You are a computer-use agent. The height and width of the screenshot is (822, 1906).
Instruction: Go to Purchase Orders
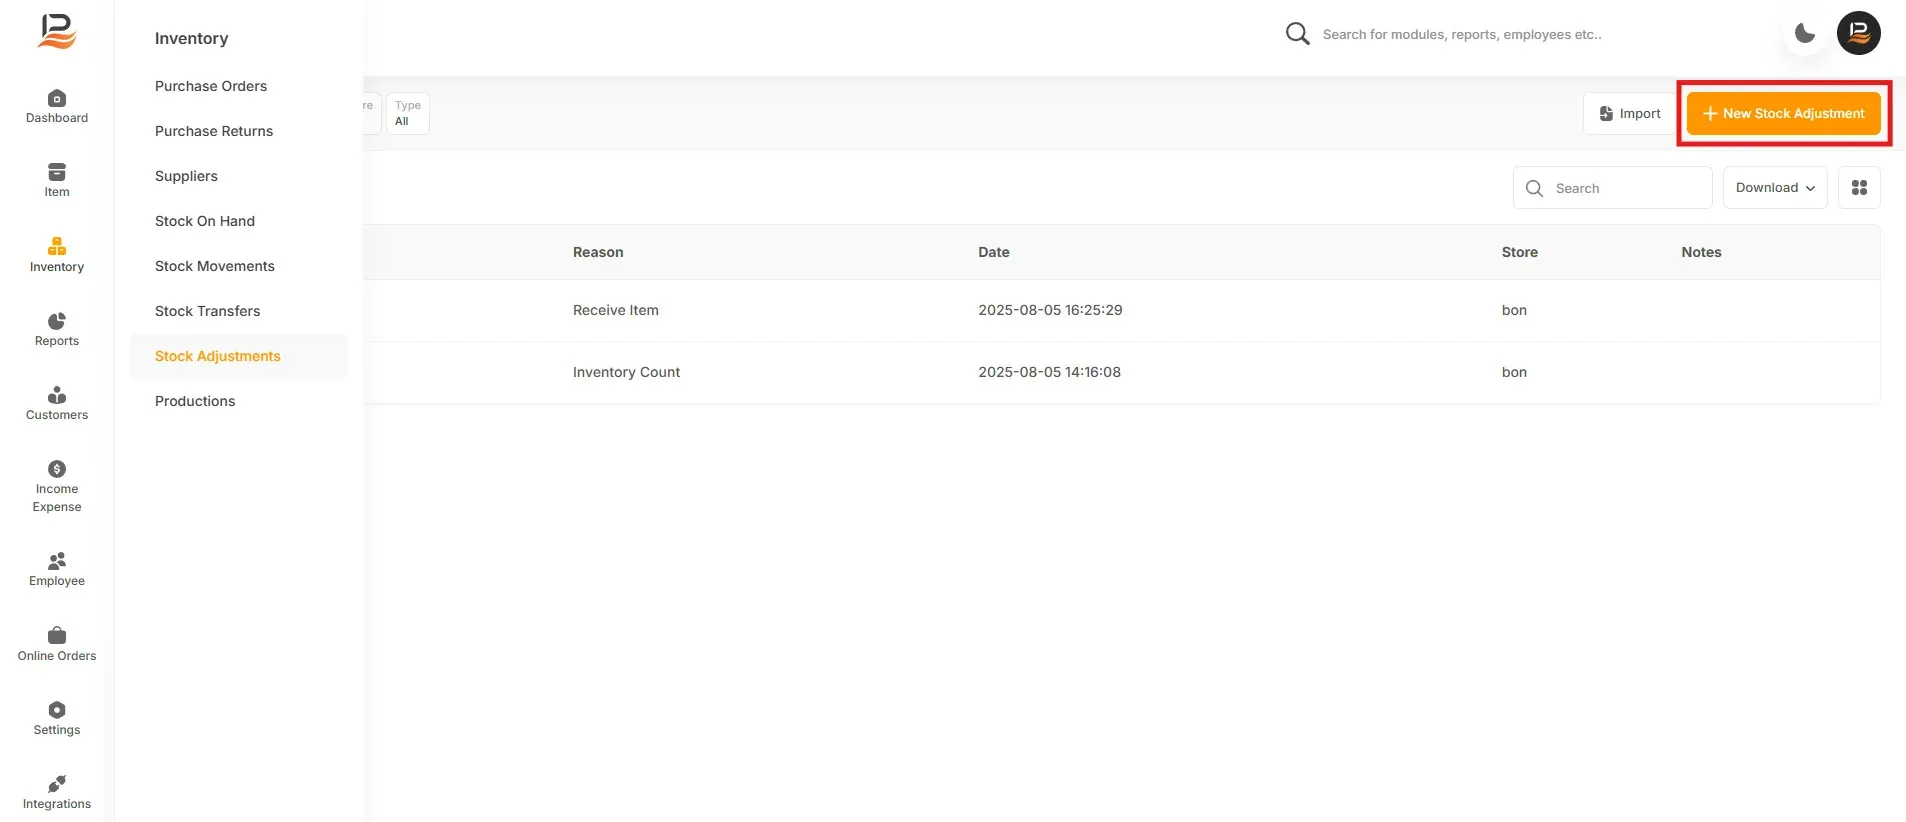pyautogui.click(x=211, y=86)
